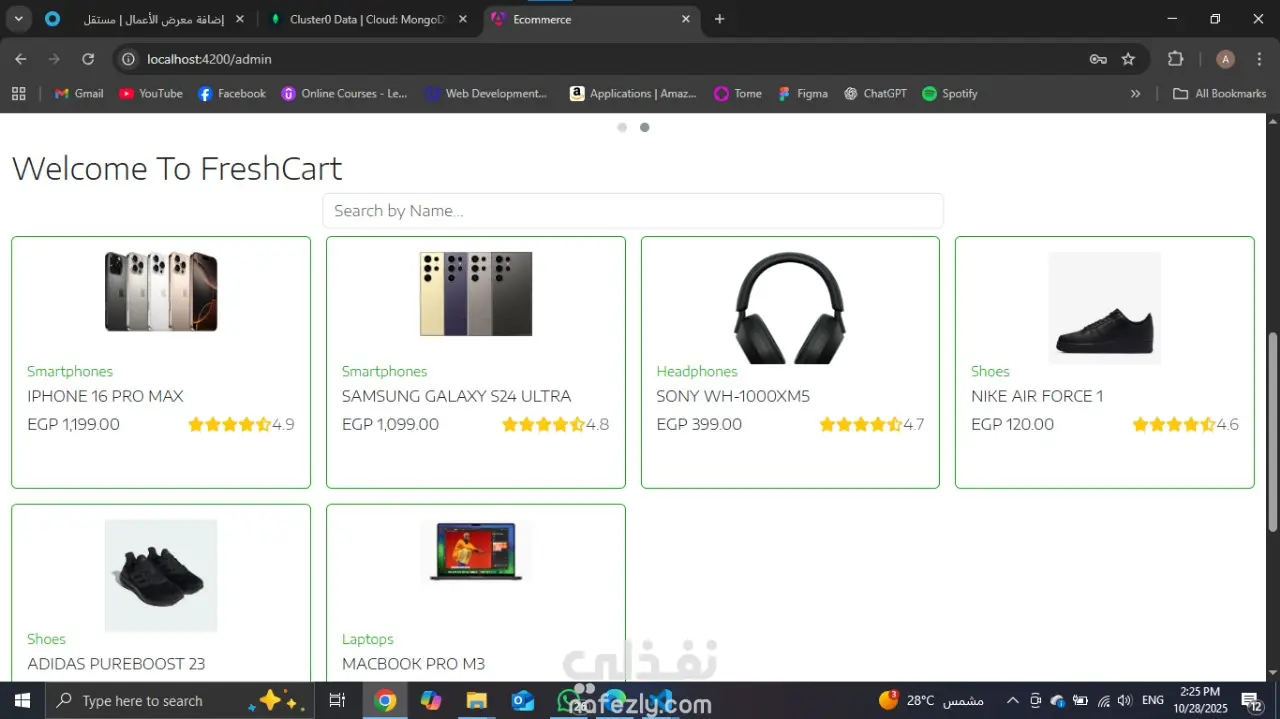Open the Web Development bookmark

pyautogui.click(x=486, y=93)
